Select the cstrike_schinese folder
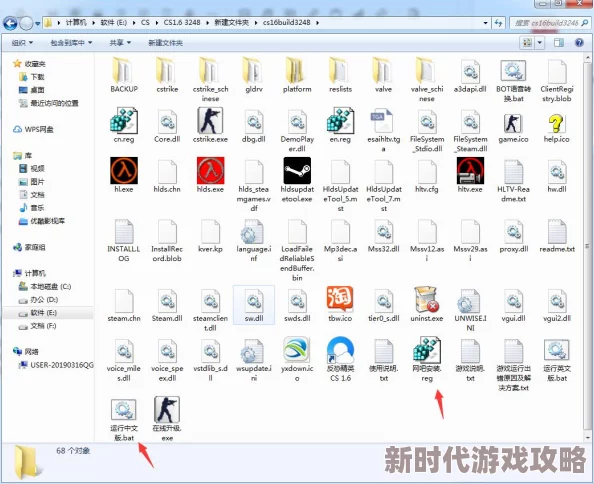594x484 pixels. pyautogui.click(x=210, y=80)
